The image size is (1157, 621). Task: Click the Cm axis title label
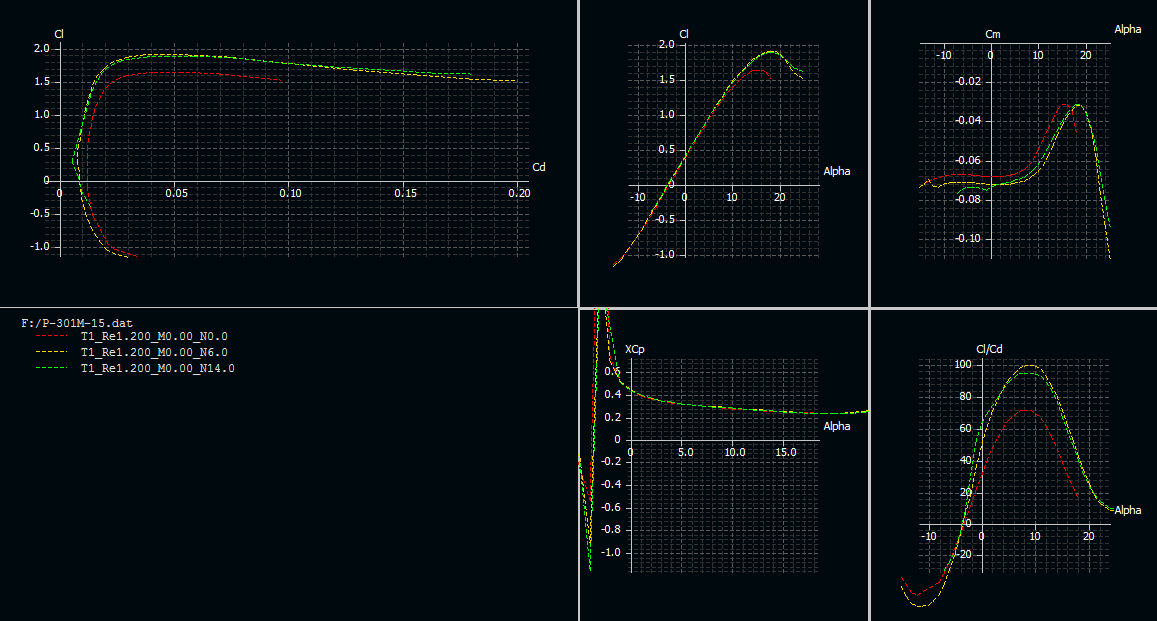pos(992,34)
